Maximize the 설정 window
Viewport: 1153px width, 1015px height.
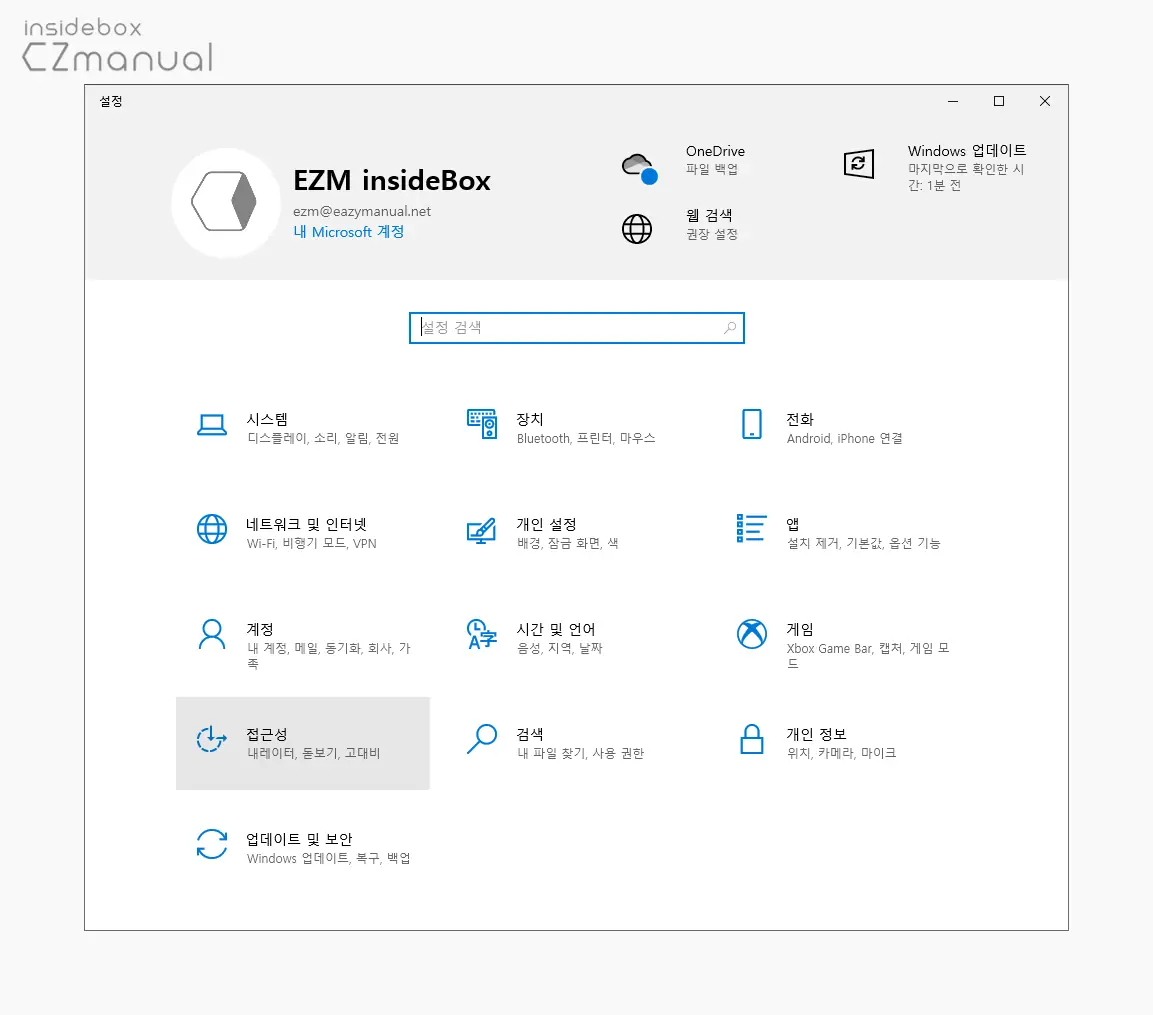(999, 102)
